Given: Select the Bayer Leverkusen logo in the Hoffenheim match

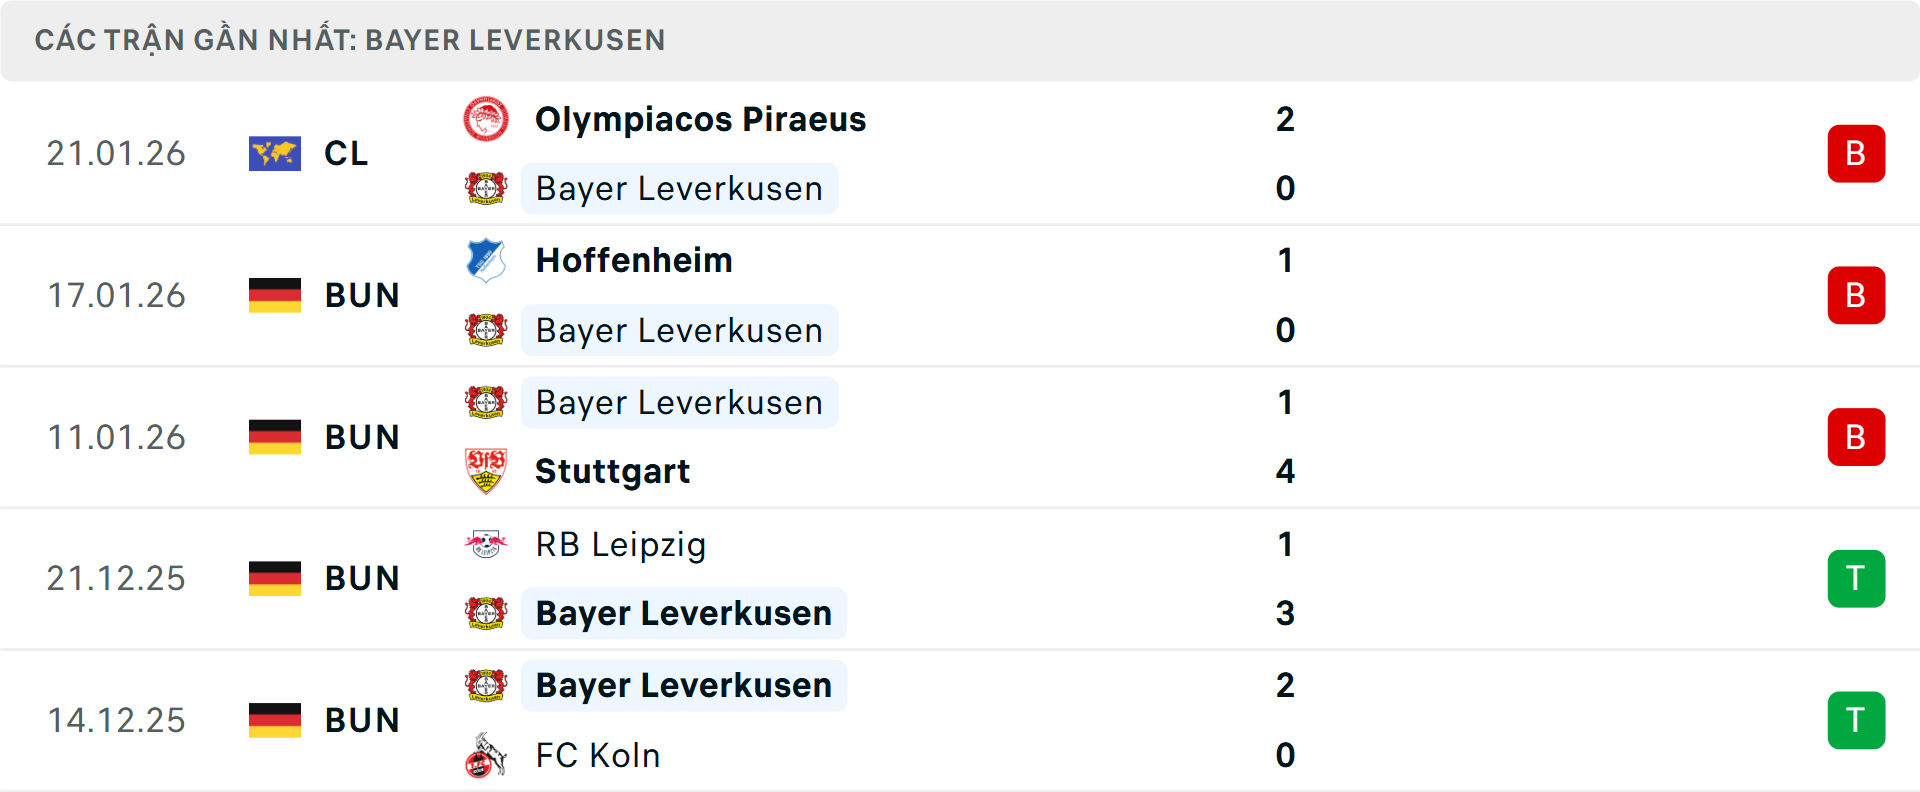Looking at the screenshot, I should pos(487,330).
